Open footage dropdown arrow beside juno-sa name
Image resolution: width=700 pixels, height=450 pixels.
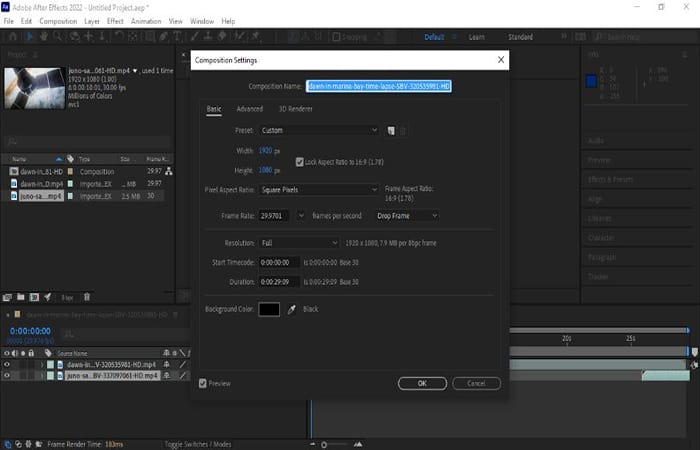135,71
